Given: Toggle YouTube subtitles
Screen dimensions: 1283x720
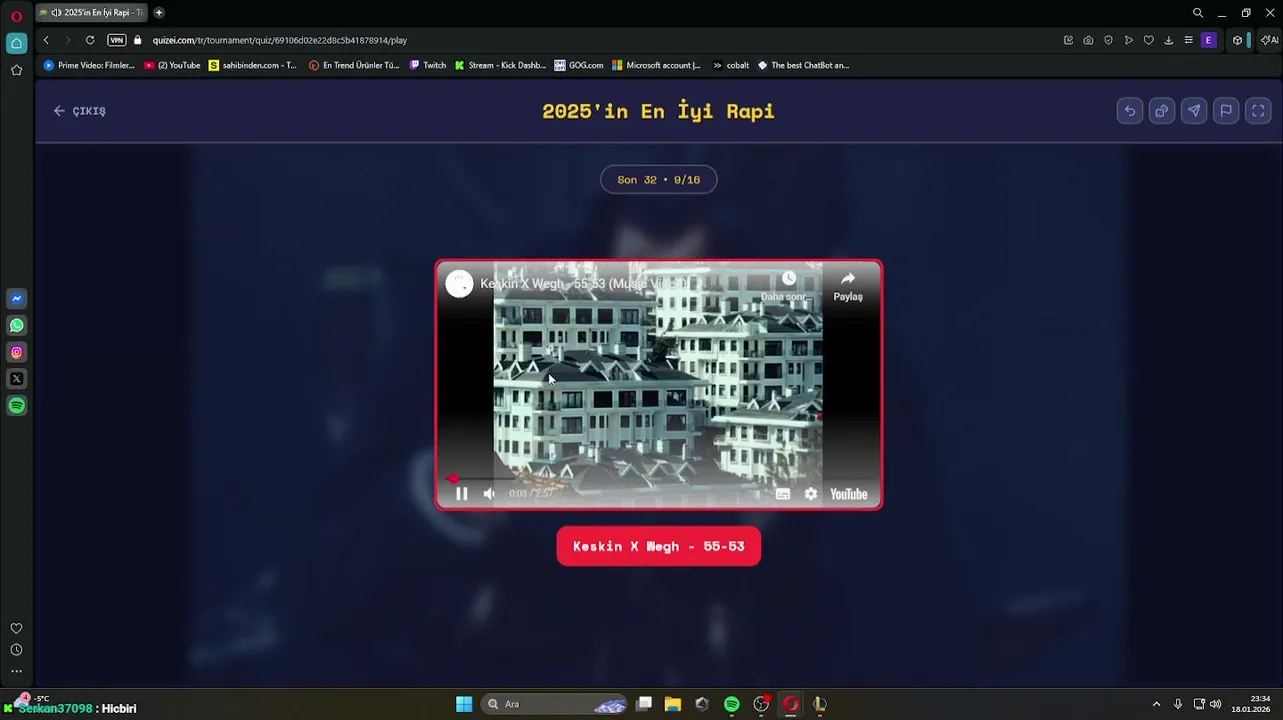Looking at the screenshot, I should click(783, 494).
